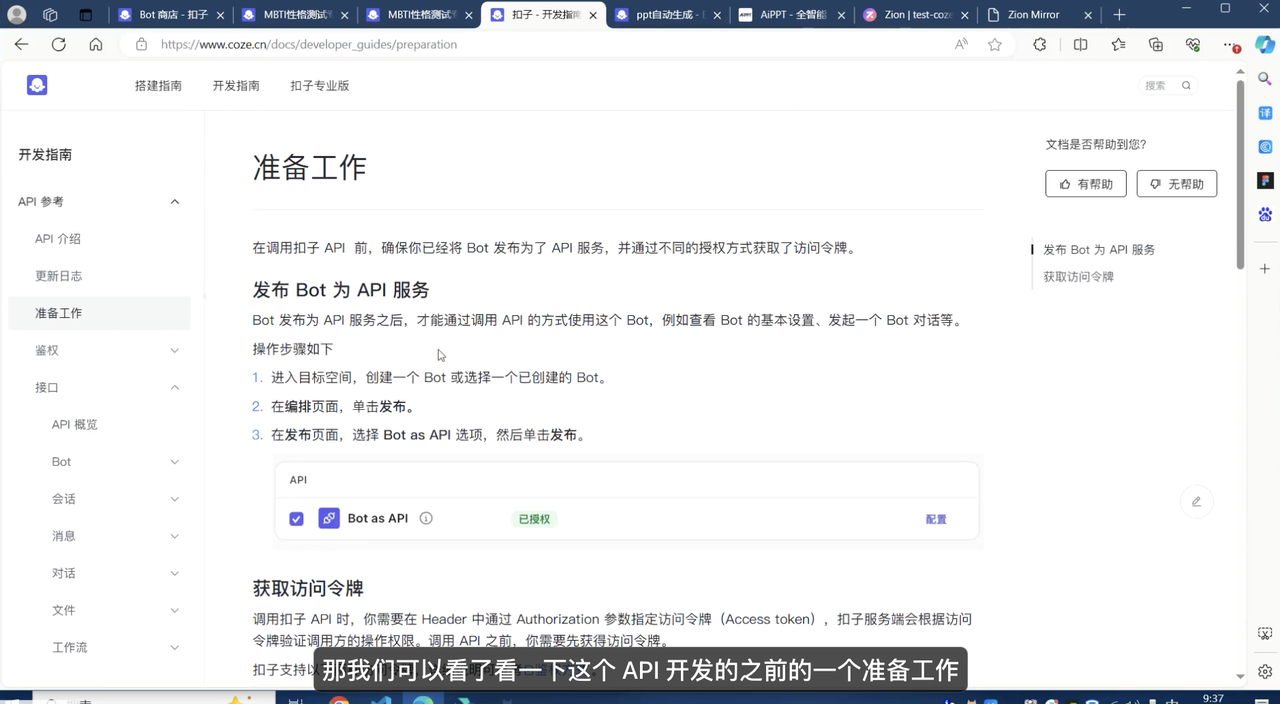This screenshot has width=1280, height=704.
Task: Close the 扣子 - 开发指南 tab
Action: pyautogui.click(x=592, y=15)
